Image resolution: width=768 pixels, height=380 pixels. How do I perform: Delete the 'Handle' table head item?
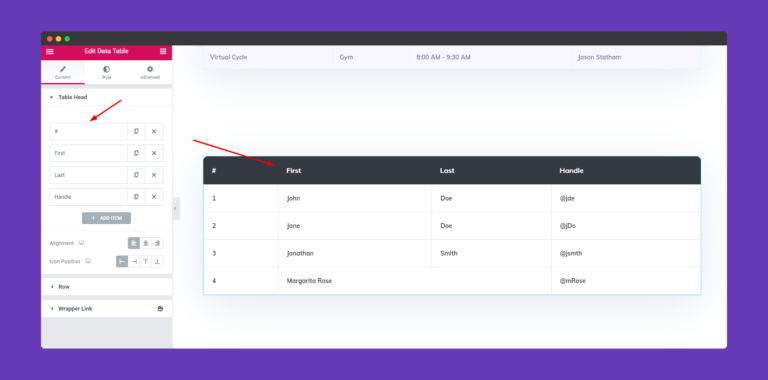[x=154, y=197]
